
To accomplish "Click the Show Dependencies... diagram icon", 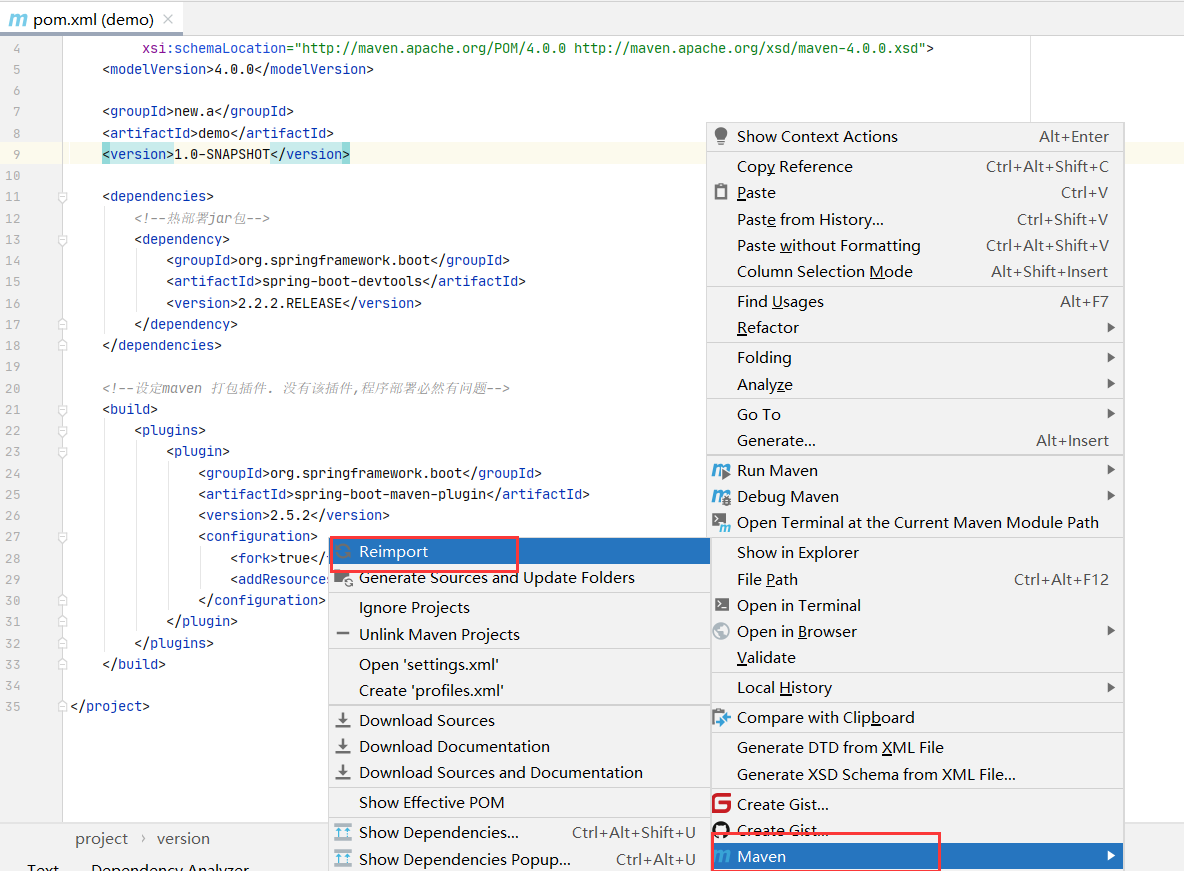I will coord(343,832).
